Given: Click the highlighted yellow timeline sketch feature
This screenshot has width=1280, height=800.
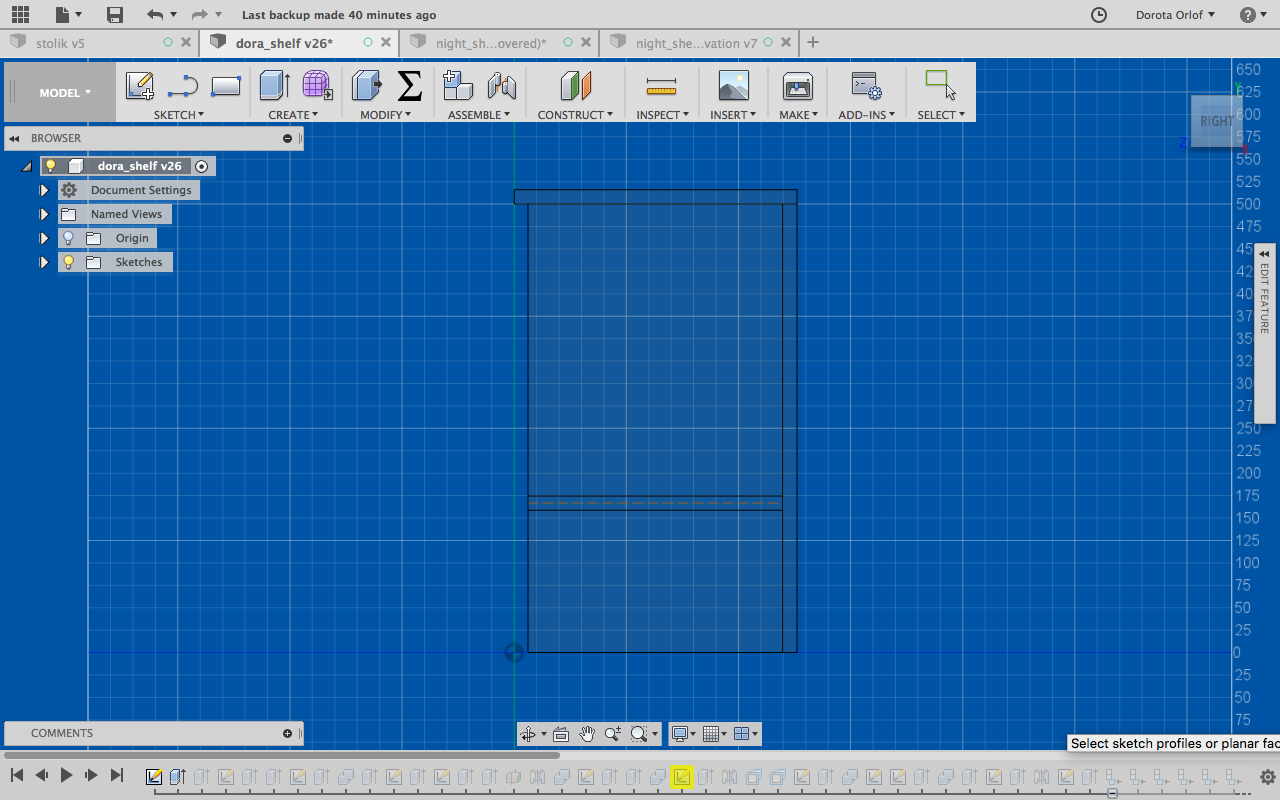Looking at the screenshot, I should click(682, 777).
